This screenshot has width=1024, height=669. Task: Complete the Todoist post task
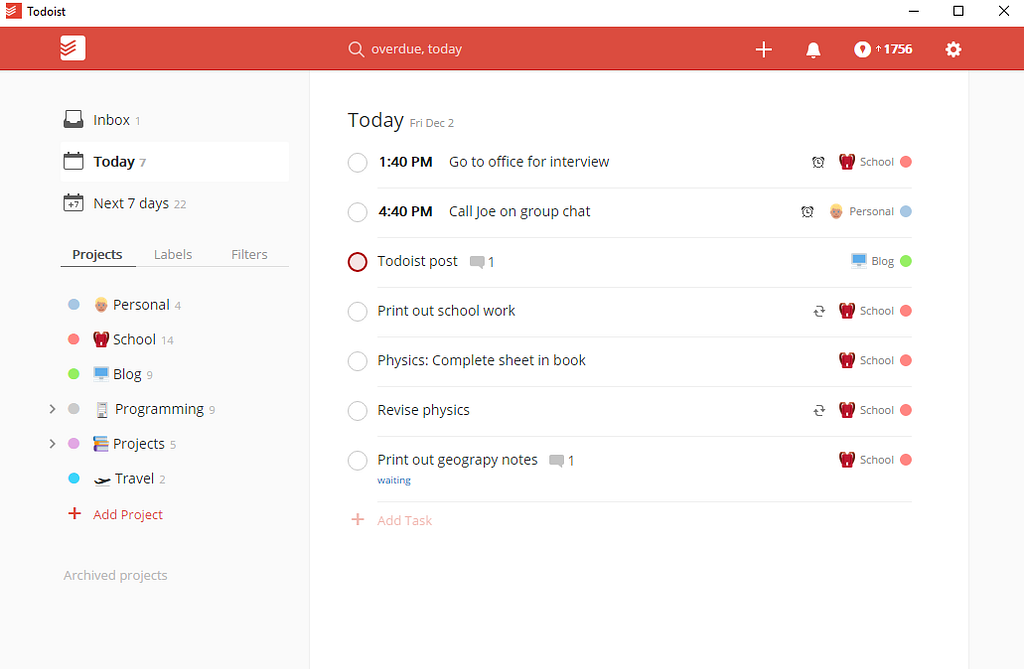[x=357, y=261]
